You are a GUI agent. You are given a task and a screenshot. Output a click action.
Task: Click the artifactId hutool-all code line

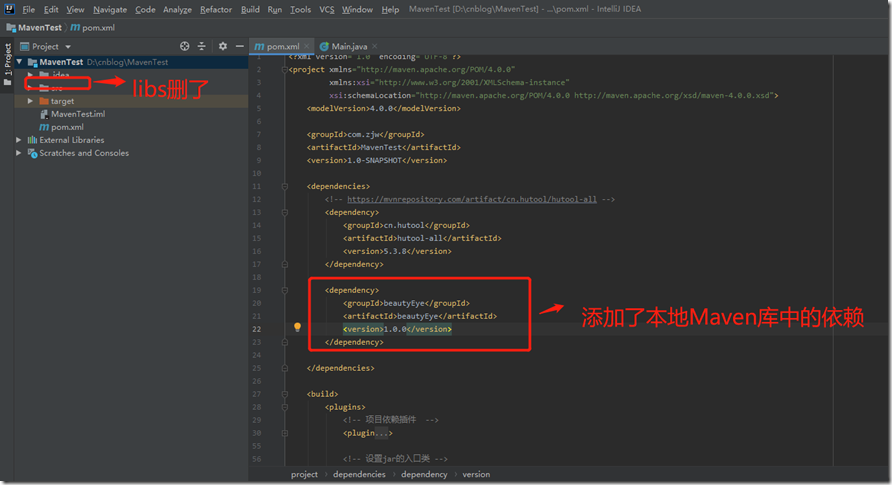422,238
